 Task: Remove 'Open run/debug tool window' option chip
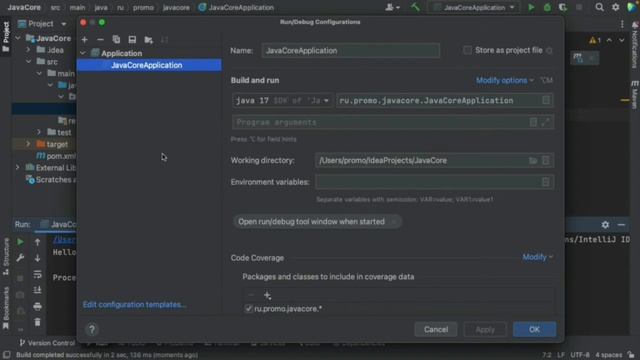tap(393, 222)
